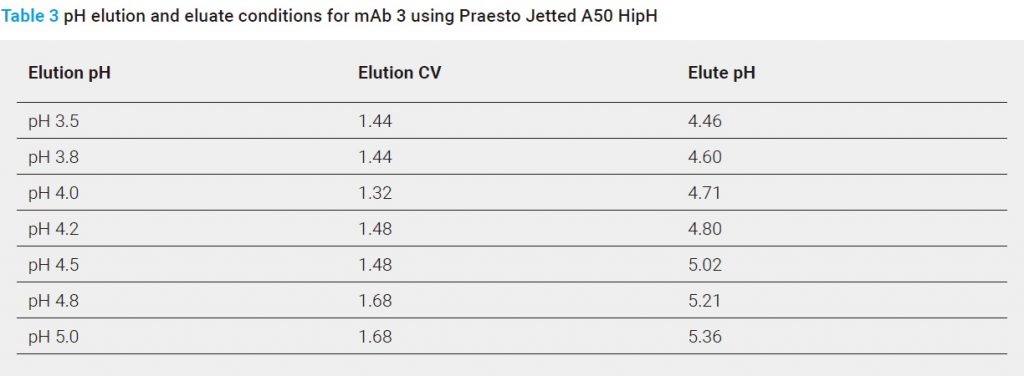Screen dimensions: 1024x376
Task: Click the pH 4.0 row cell
Action: 54,193
